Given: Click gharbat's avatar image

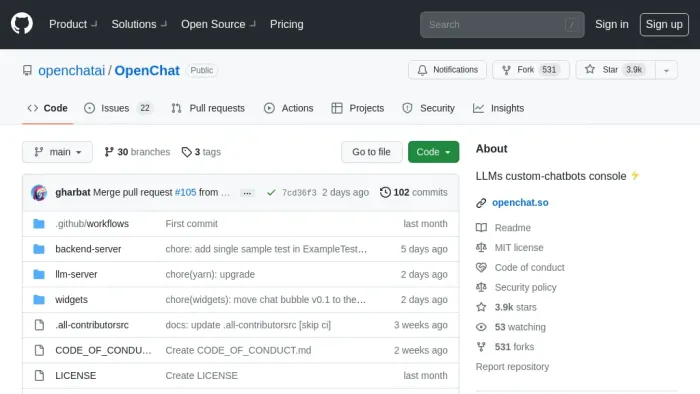Looking at the screenshot, I should coord(39,193).
